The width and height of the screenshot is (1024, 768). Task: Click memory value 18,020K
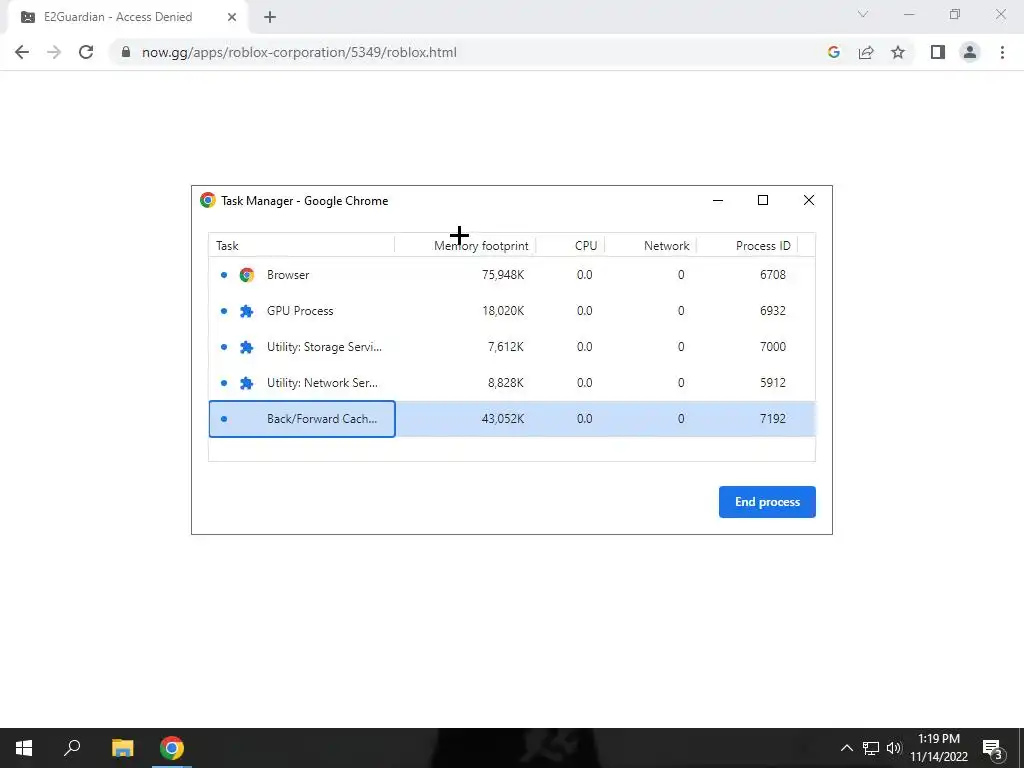[503, 311]
